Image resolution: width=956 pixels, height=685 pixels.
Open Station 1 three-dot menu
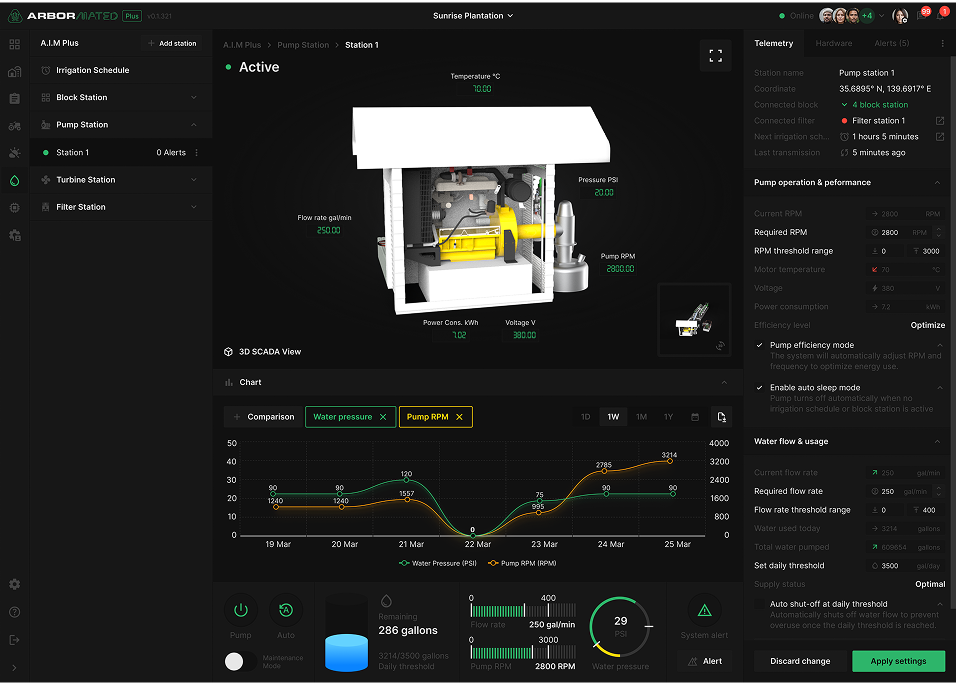(196, 152)
